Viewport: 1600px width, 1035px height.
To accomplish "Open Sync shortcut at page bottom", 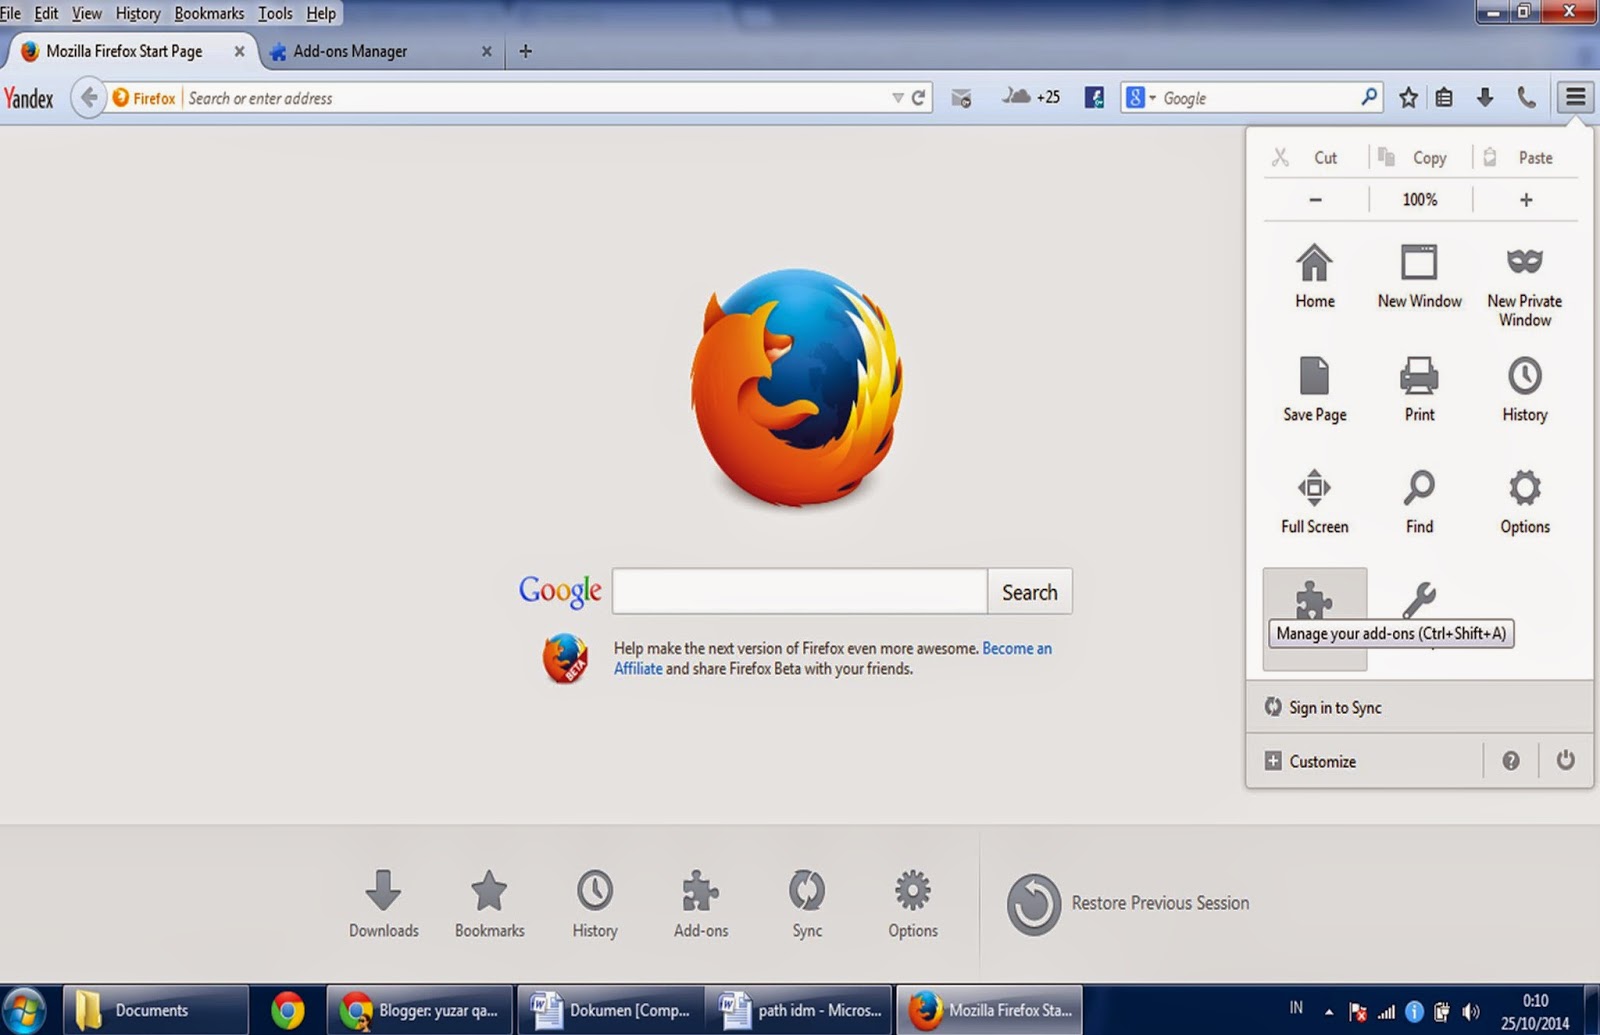I will click(x=807, y=904).
